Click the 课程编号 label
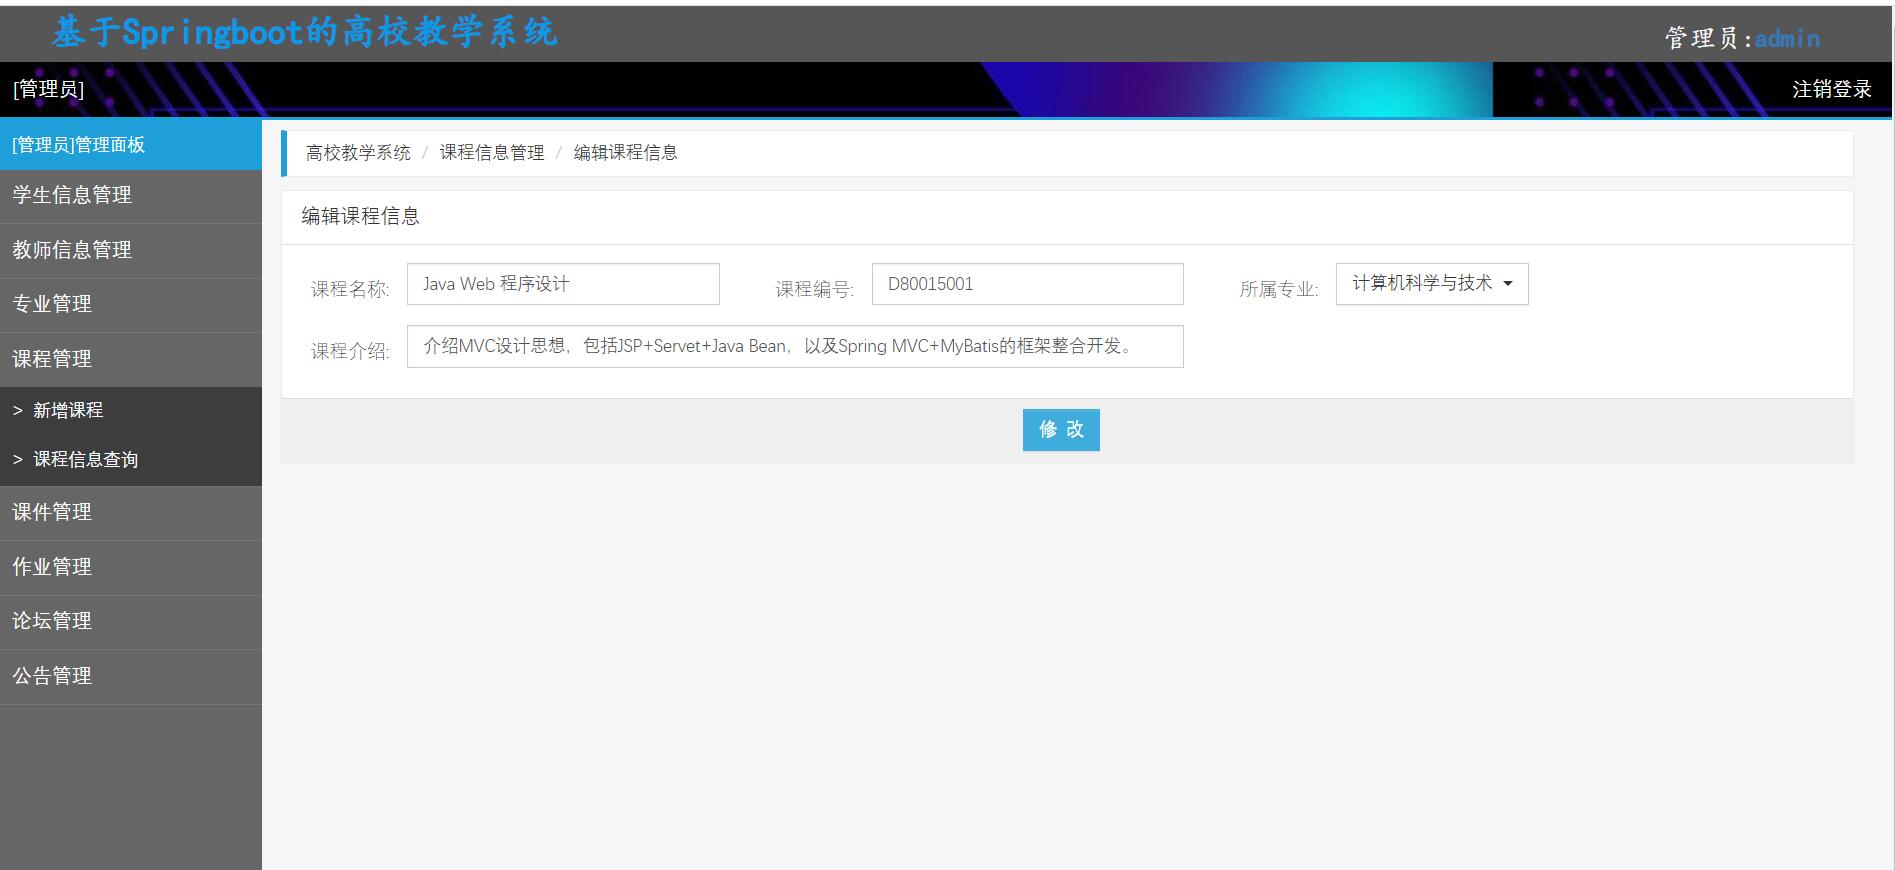This screenshot has width=1895, height=870. pyautogui.click(x=814, y=289)
